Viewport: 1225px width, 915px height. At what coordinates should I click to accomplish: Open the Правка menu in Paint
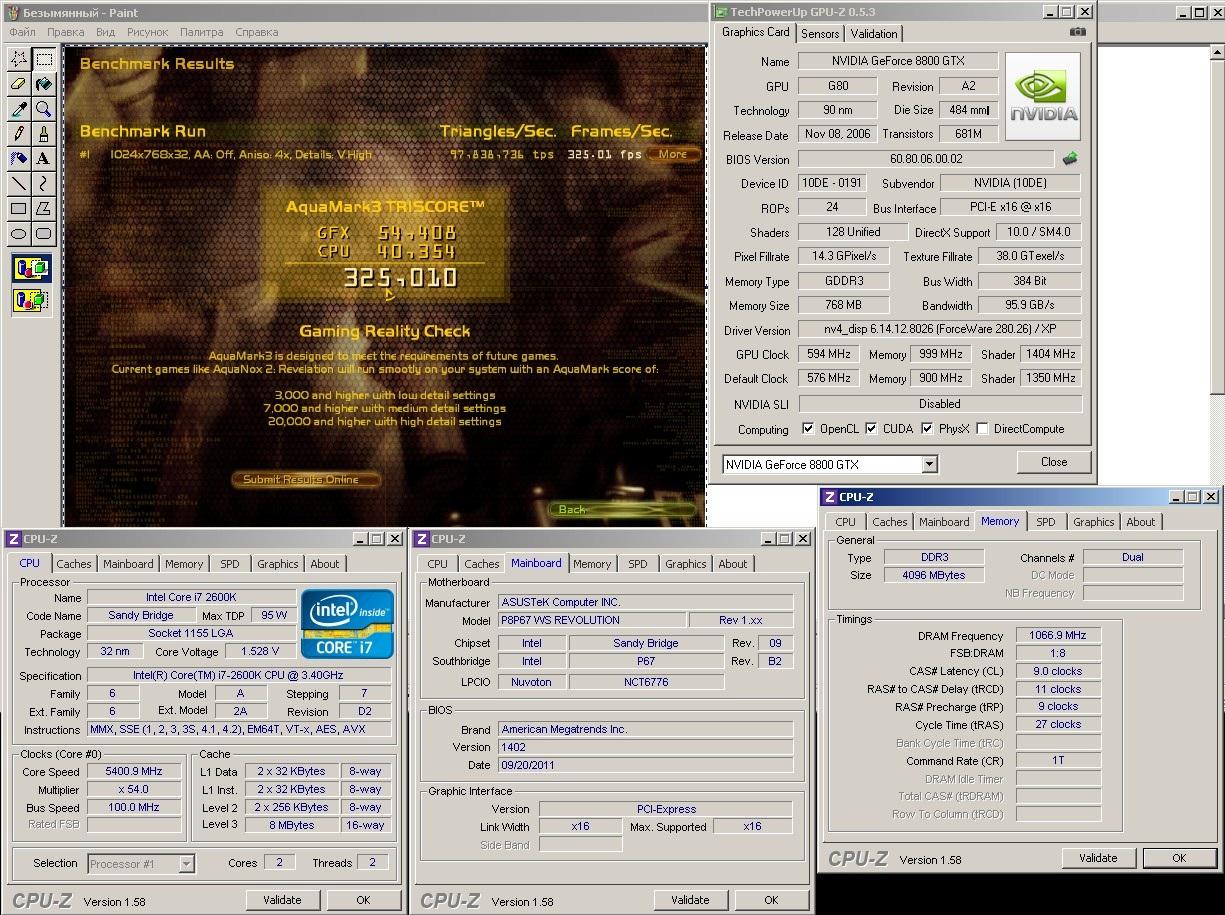coord(65,32)
